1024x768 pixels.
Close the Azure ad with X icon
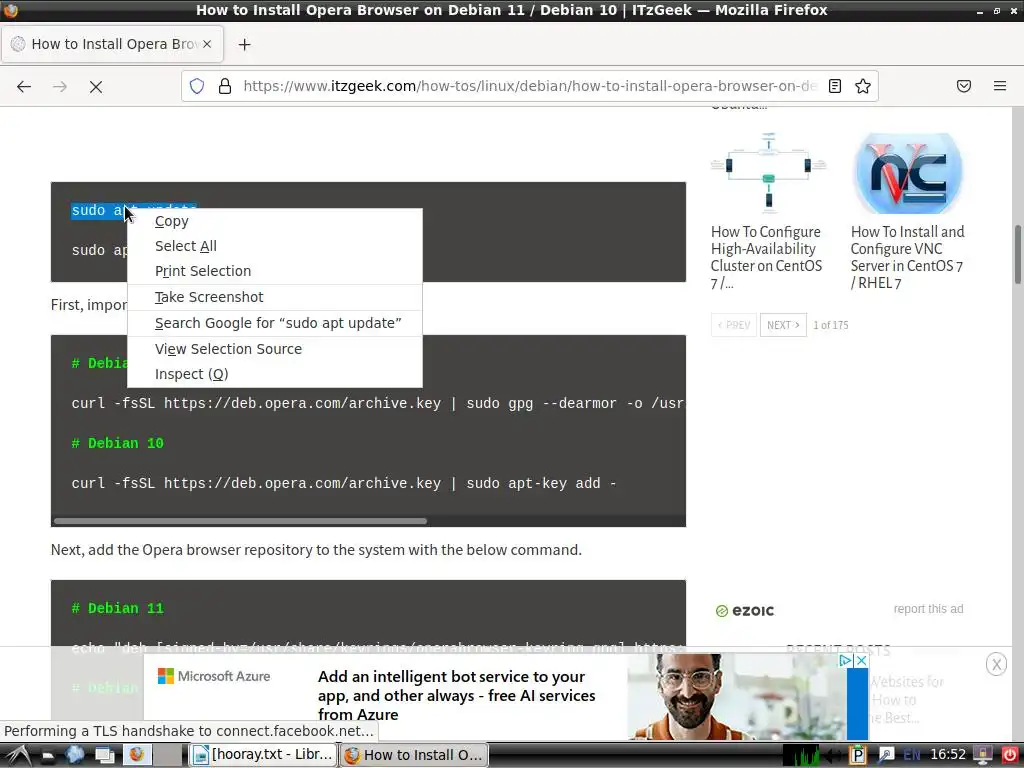click(x=861, y=661)
